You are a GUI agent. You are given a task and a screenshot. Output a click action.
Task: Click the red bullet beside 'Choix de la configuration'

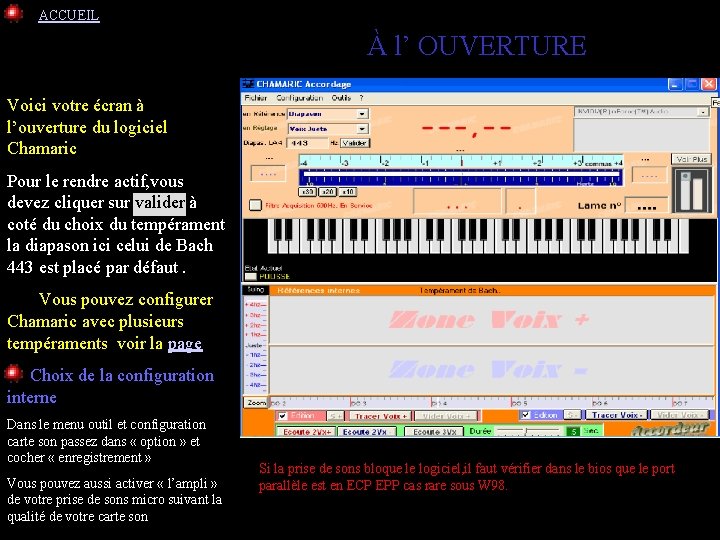click(x=13, y=374)
